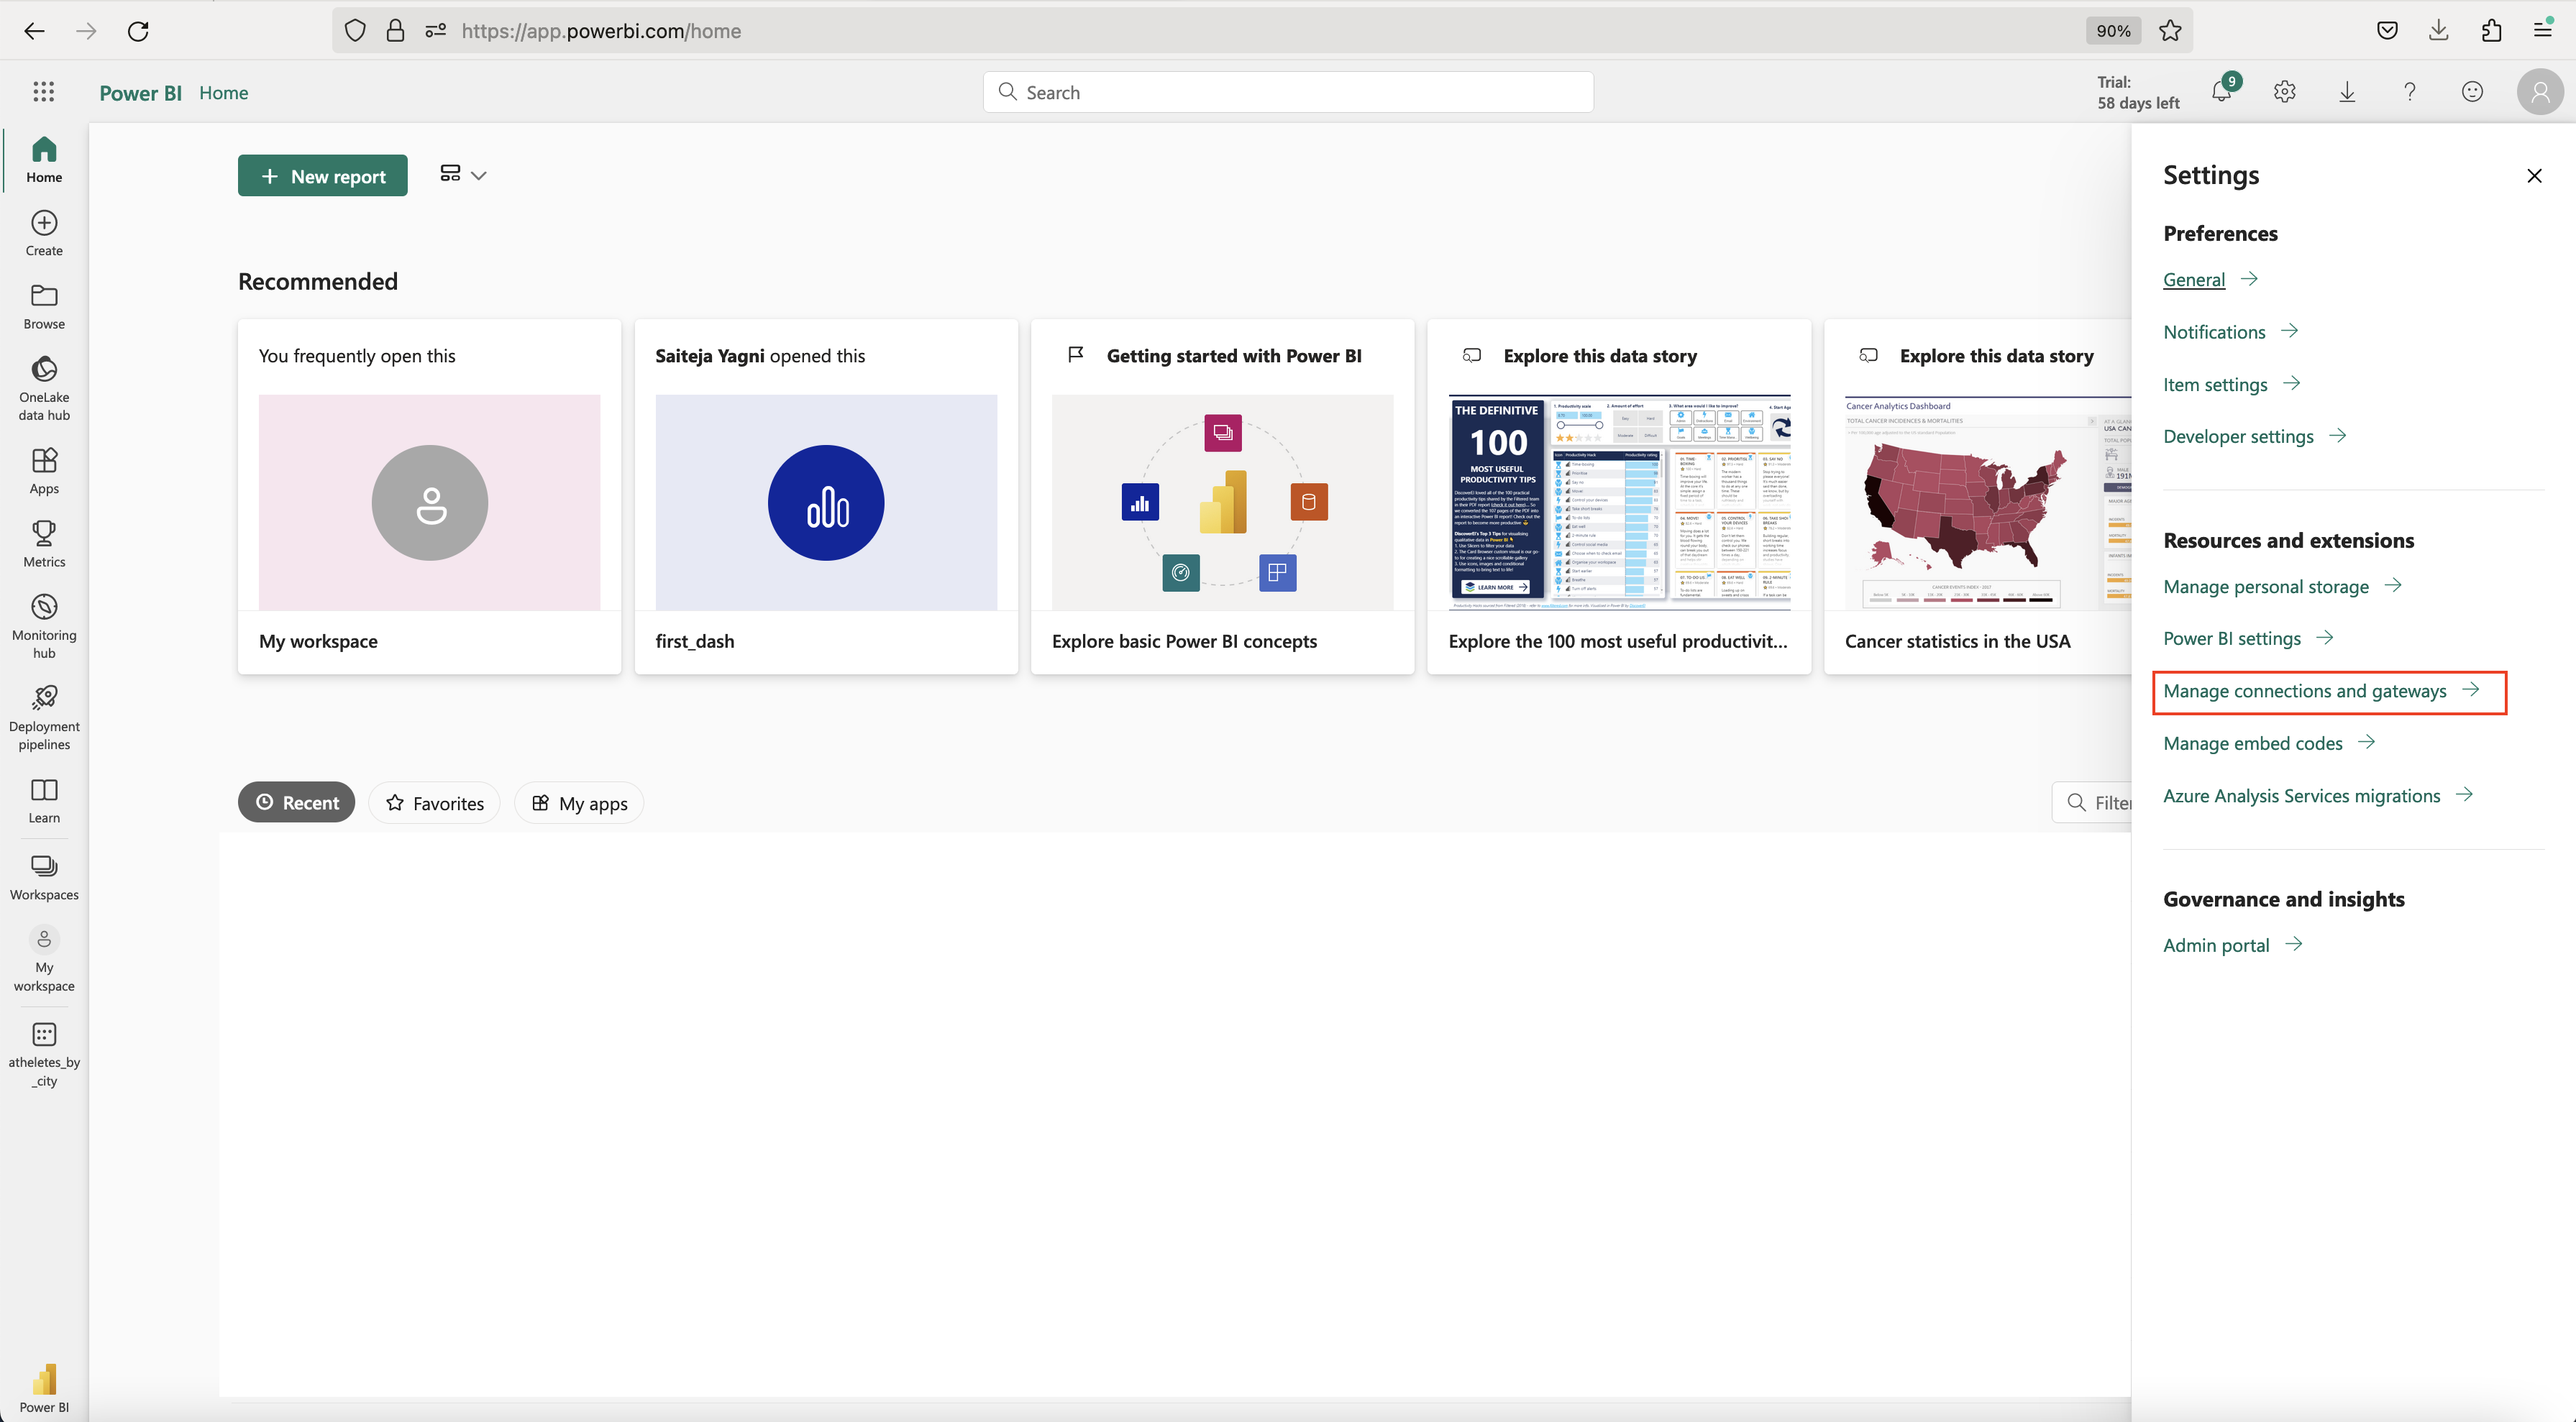Click browser back arrow
Image resolution: width=2576 pixels, height=1422 pixels.
(34, 31)
